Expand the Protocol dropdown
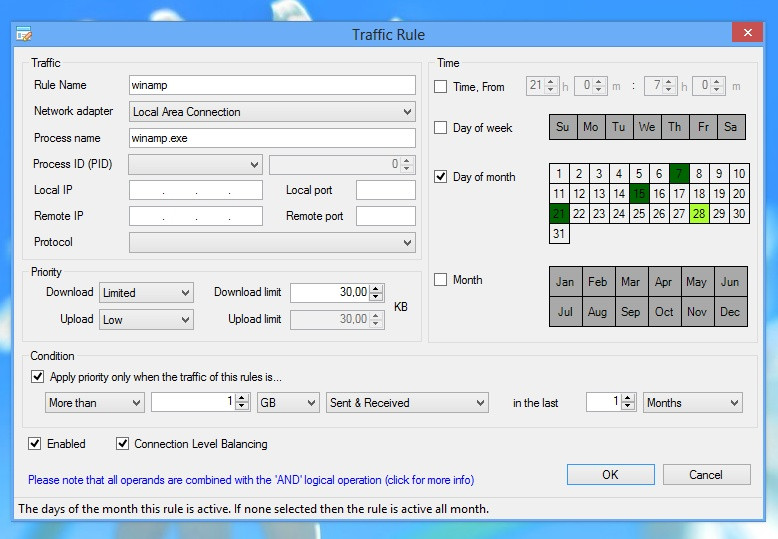The width and height of the screenshot is (778, 539). [x=272, y=243]
